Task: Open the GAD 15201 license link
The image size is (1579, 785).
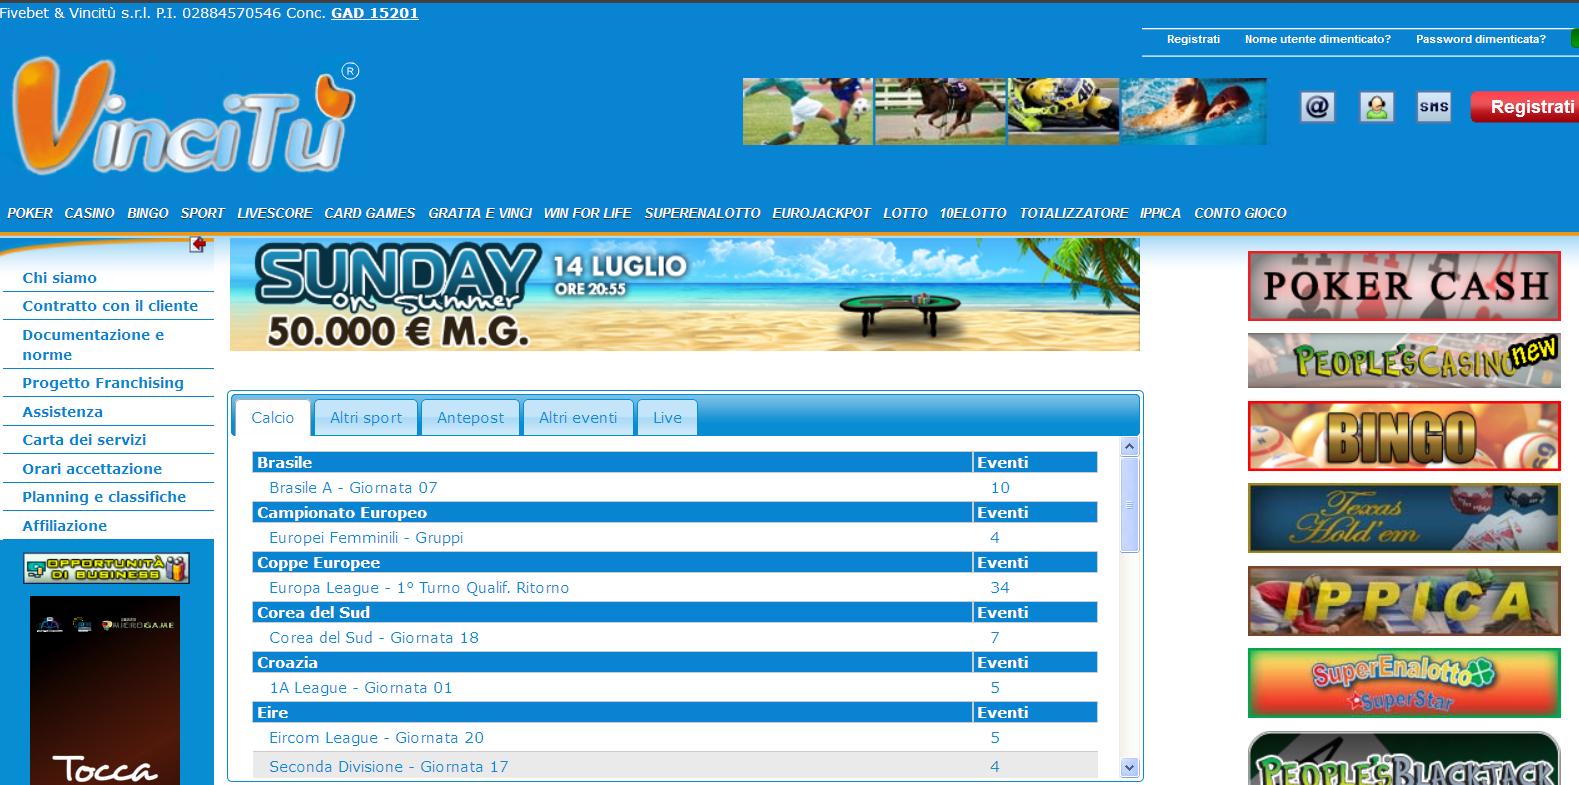Action: tap(375, 13)
